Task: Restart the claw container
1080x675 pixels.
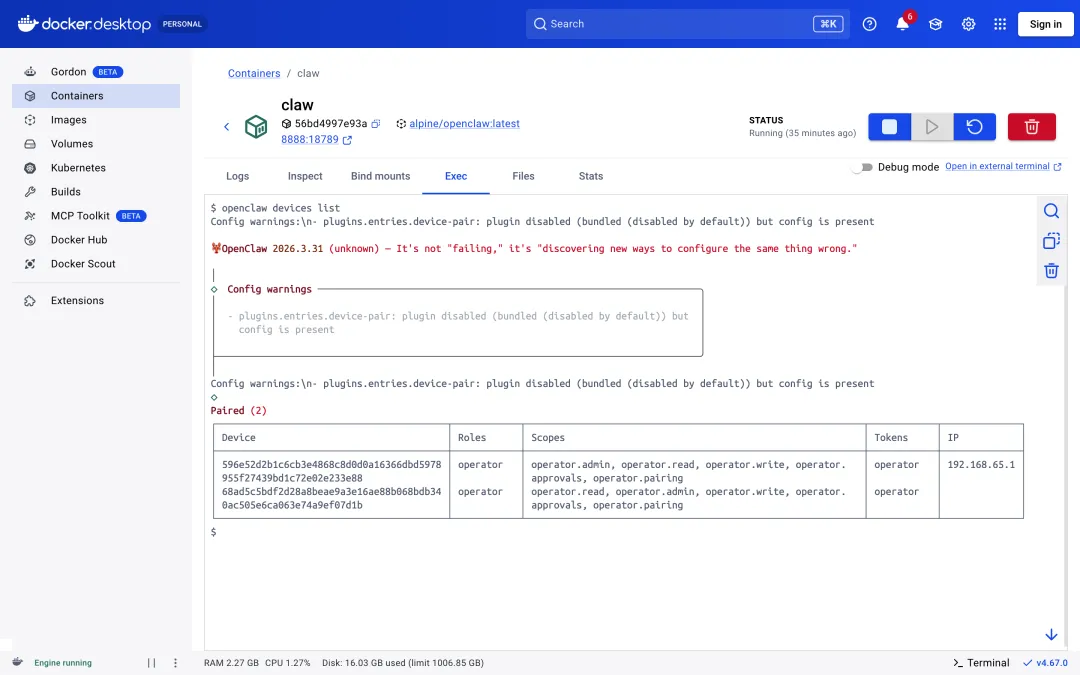Action: coord(975,127)
